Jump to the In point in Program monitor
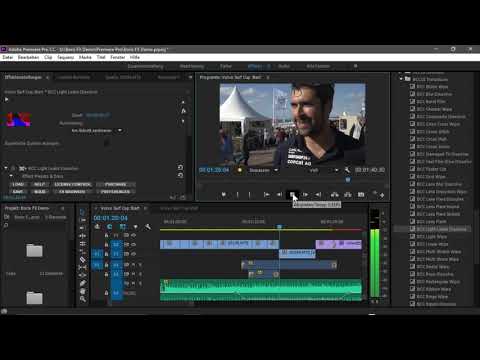The height and width of the screenshot is (360, 480). point(266,195)
